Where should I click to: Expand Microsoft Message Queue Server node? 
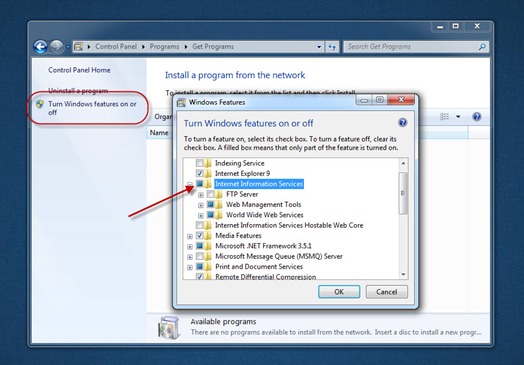tap(190, 257)
